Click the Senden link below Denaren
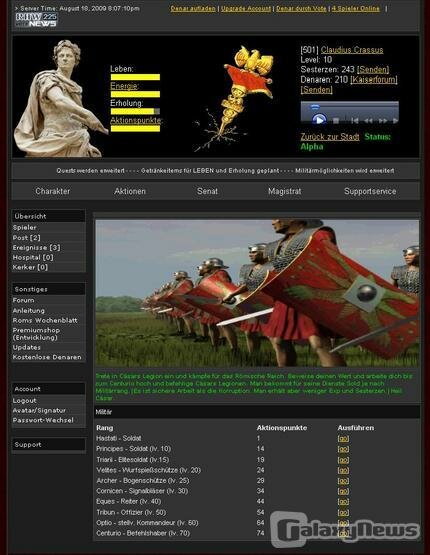The image size is (430, 555). coord(316,90)
